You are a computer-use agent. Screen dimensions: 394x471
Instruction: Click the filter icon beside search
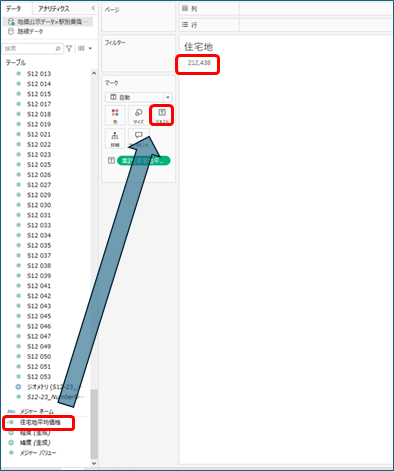click(x=69, y=49)
